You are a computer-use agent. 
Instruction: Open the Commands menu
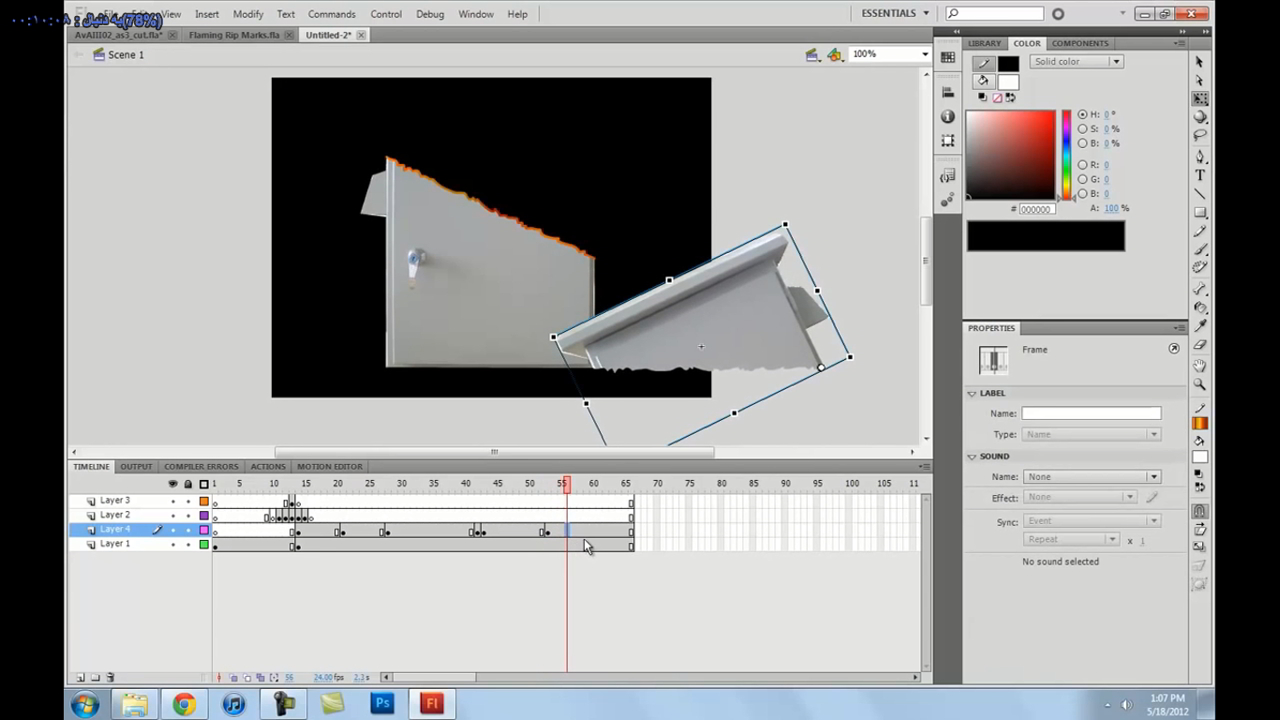tap(332, 14)
